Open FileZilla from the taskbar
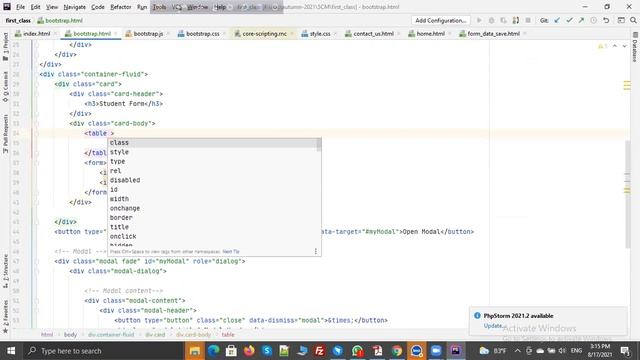This screenshot has height=360, width=640. pos(319,351)
